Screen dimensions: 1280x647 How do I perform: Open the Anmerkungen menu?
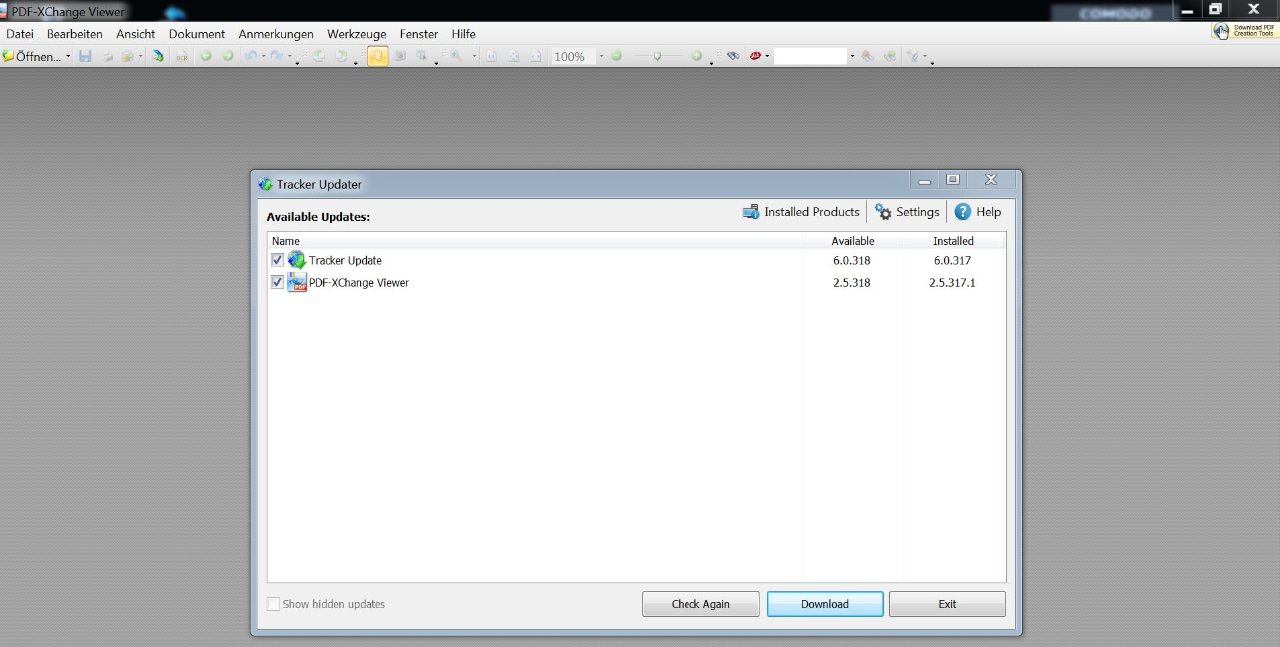(x=276, y=34)
